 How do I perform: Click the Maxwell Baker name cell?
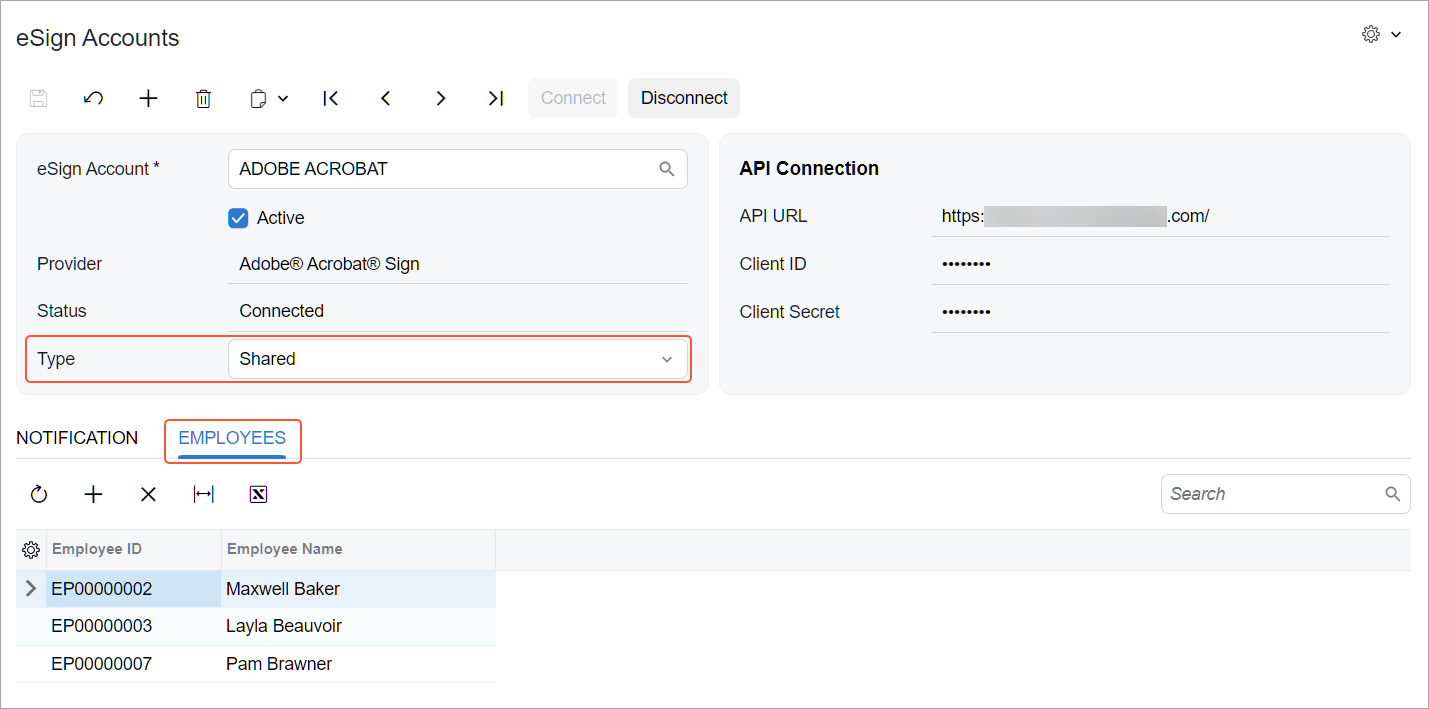(x=358, y=589)
